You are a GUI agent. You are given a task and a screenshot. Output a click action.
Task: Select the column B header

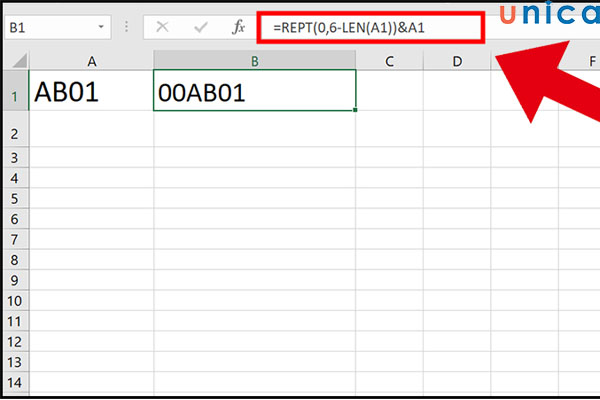pyautogui.click(x=255, y=62)
